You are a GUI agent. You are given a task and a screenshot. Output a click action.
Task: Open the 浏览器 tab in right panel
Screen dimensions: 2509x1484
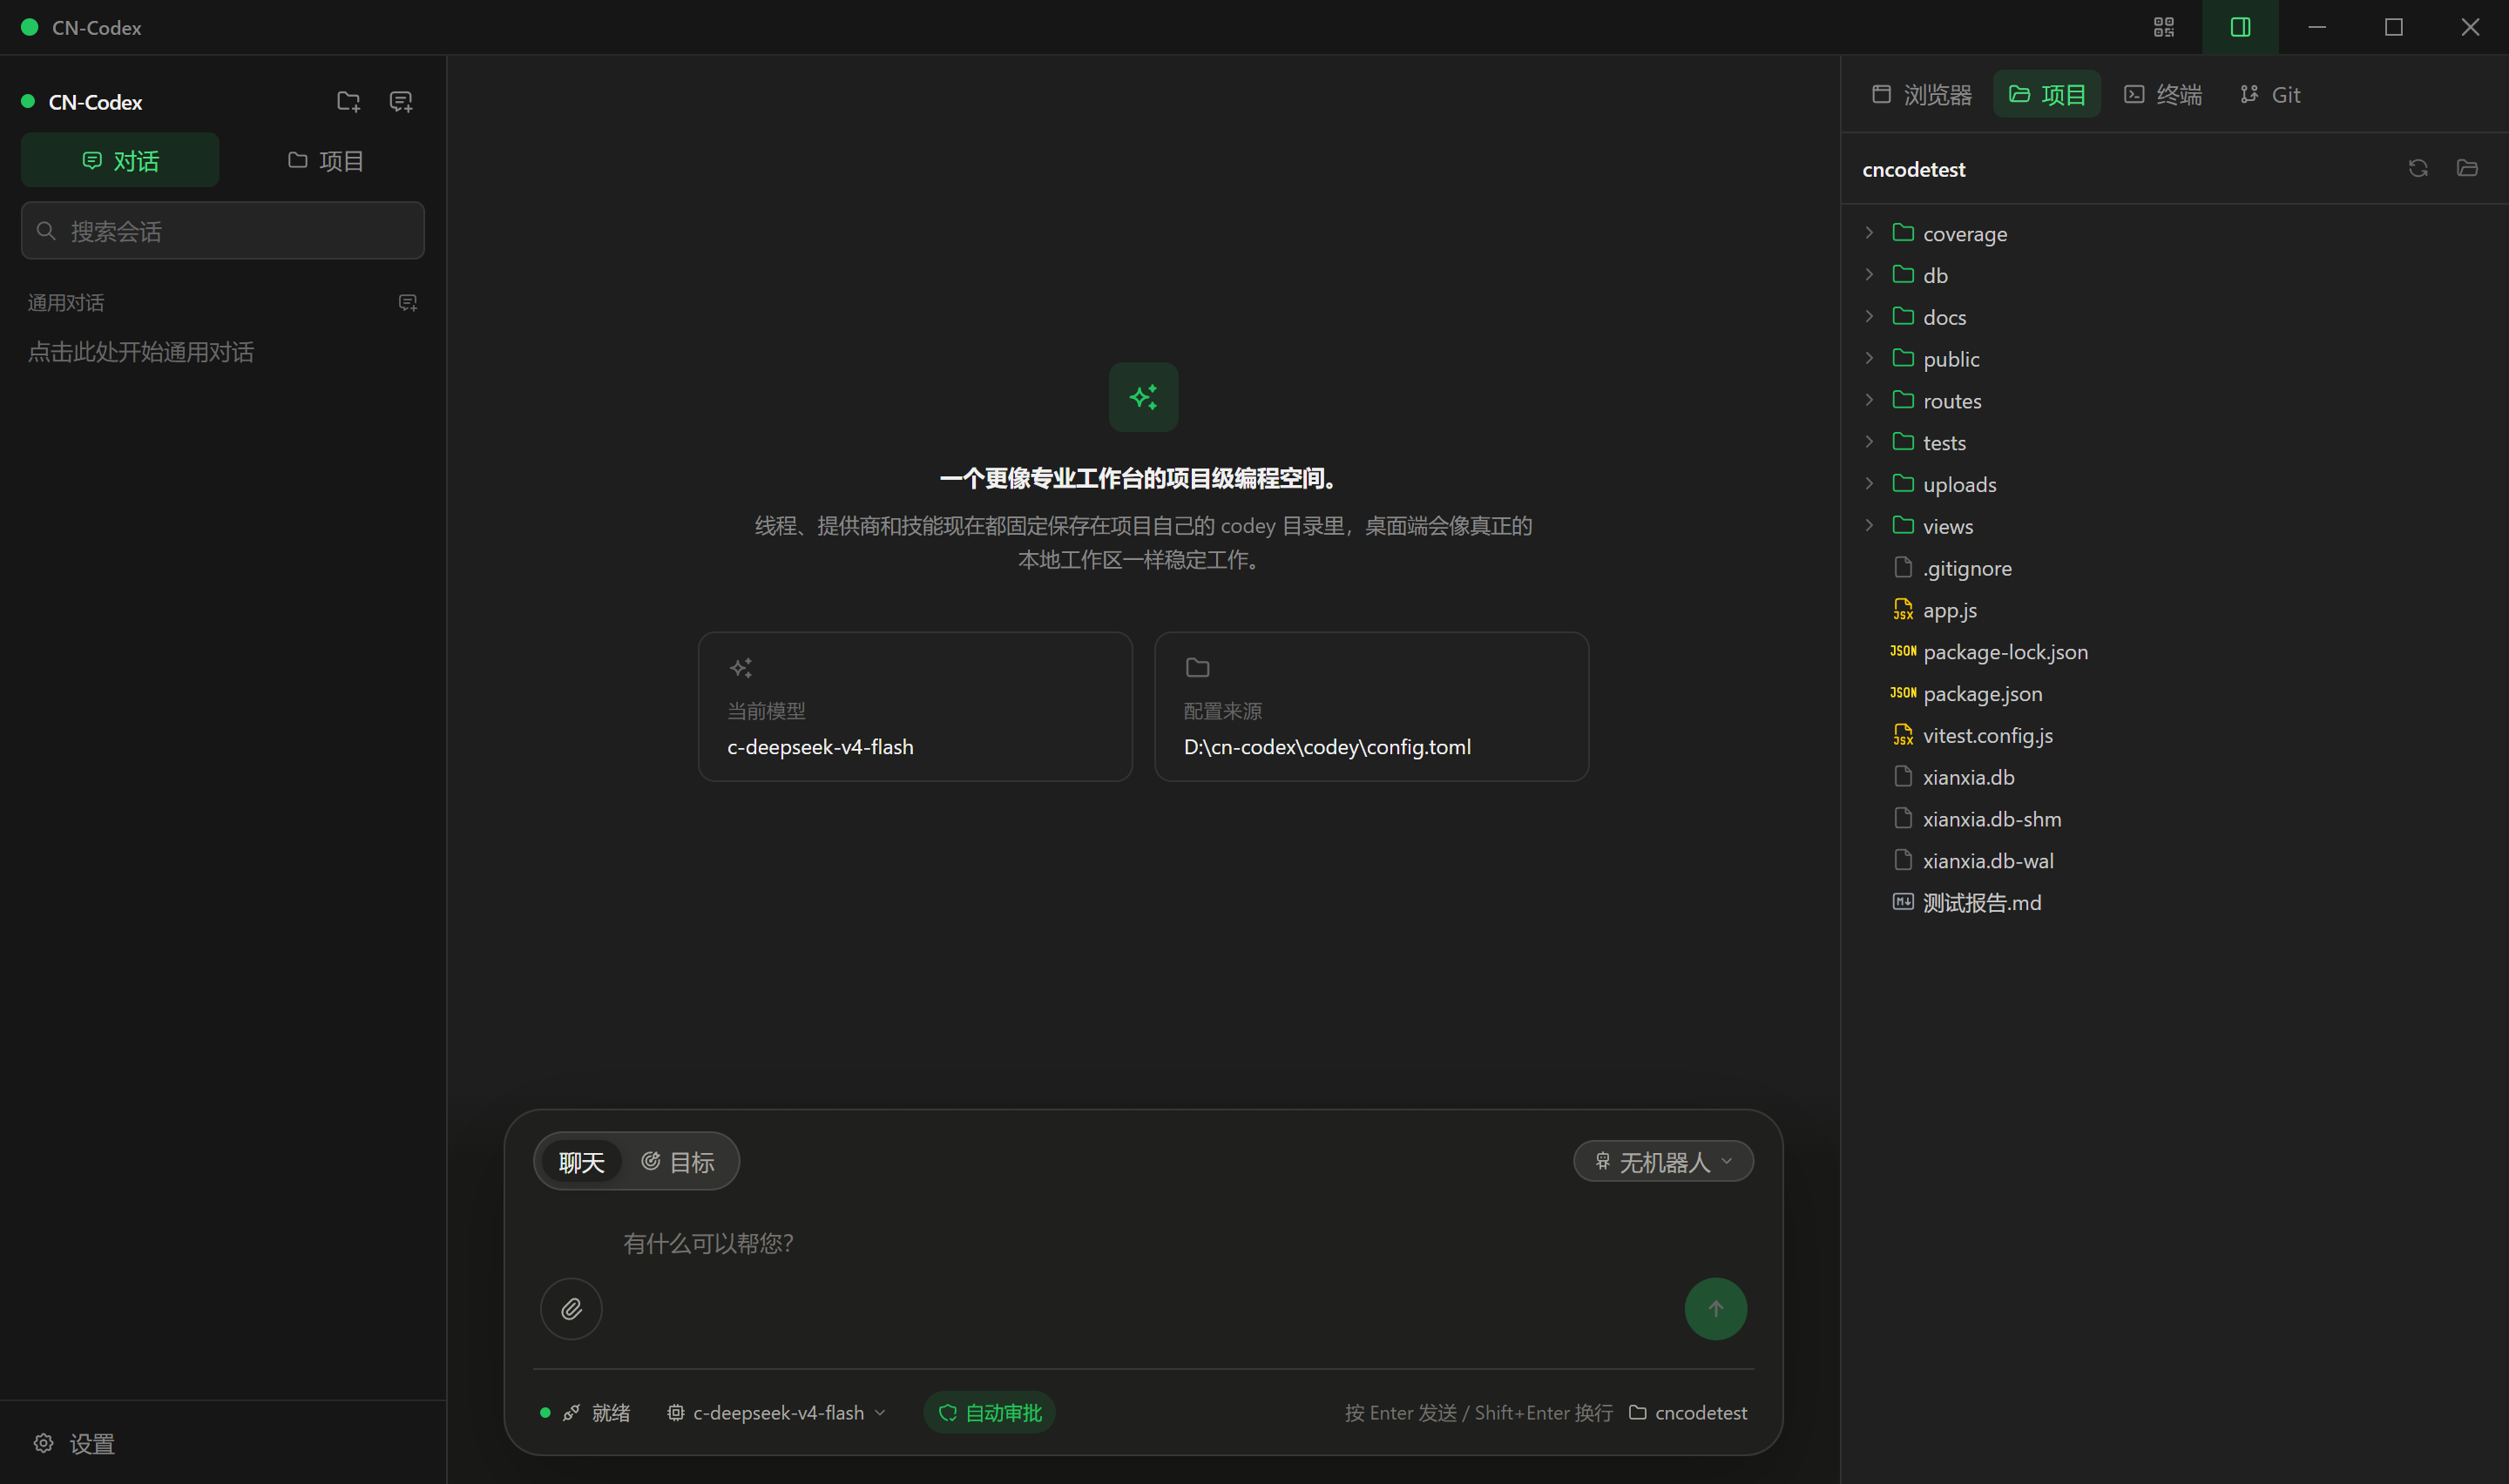pos(1921,94)
